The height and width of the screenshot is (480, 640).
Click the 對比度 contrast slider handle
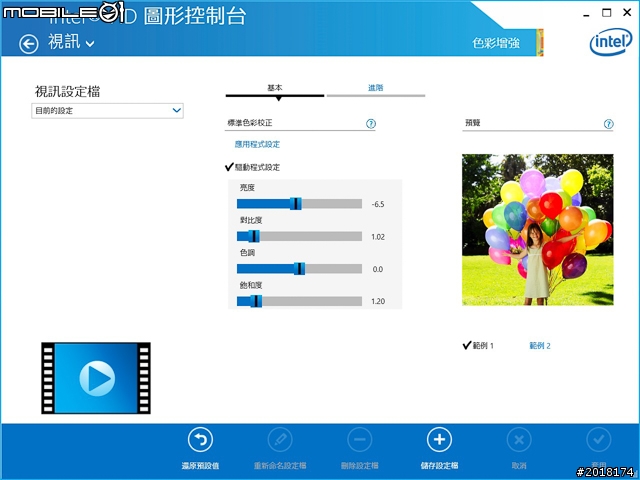tap(253, 236)
